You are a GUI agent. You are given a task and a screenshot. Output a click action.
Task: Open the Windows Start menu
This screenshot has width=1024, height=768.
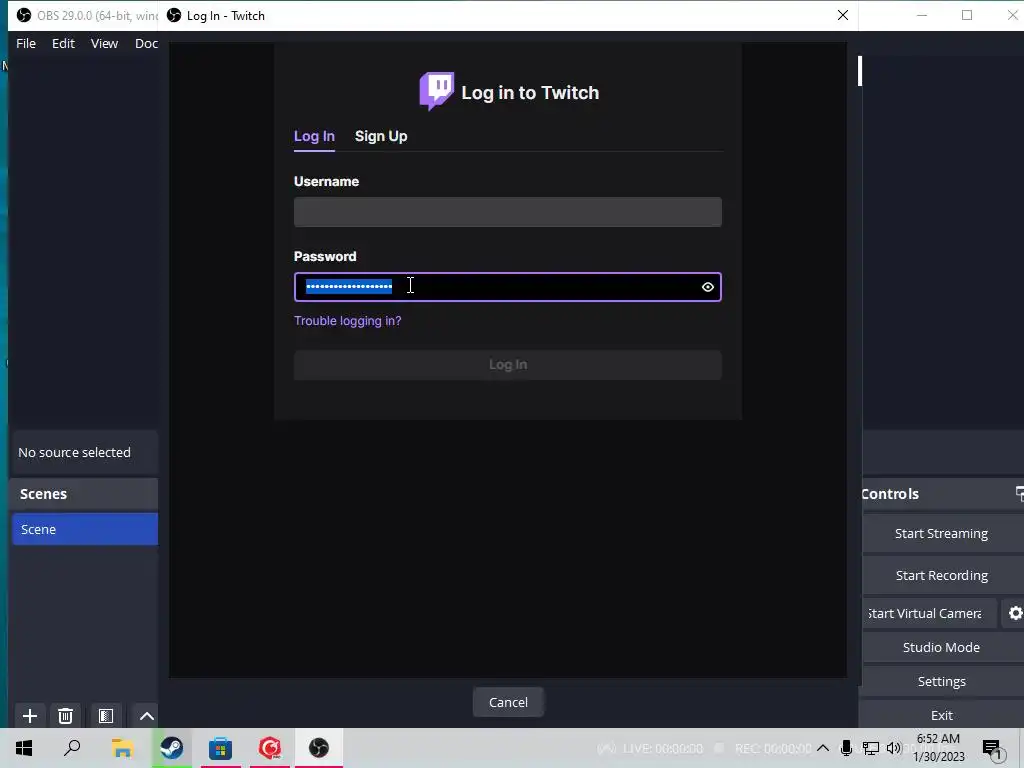point(24,748)
